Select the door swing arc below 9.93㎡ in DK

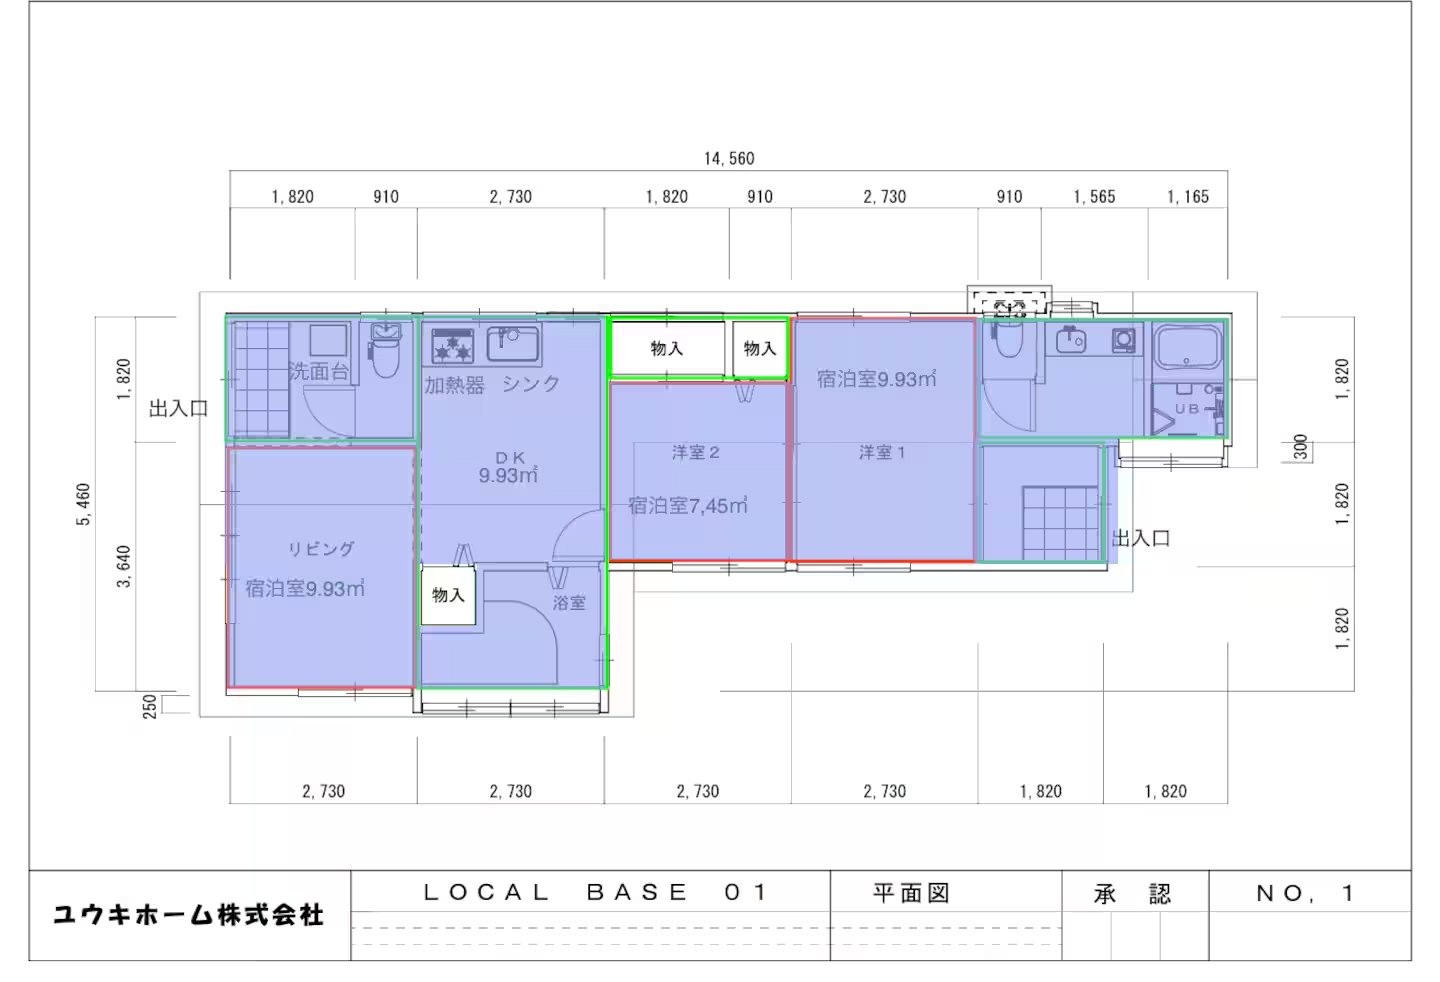pyautogui.click(x=579, y=537)
